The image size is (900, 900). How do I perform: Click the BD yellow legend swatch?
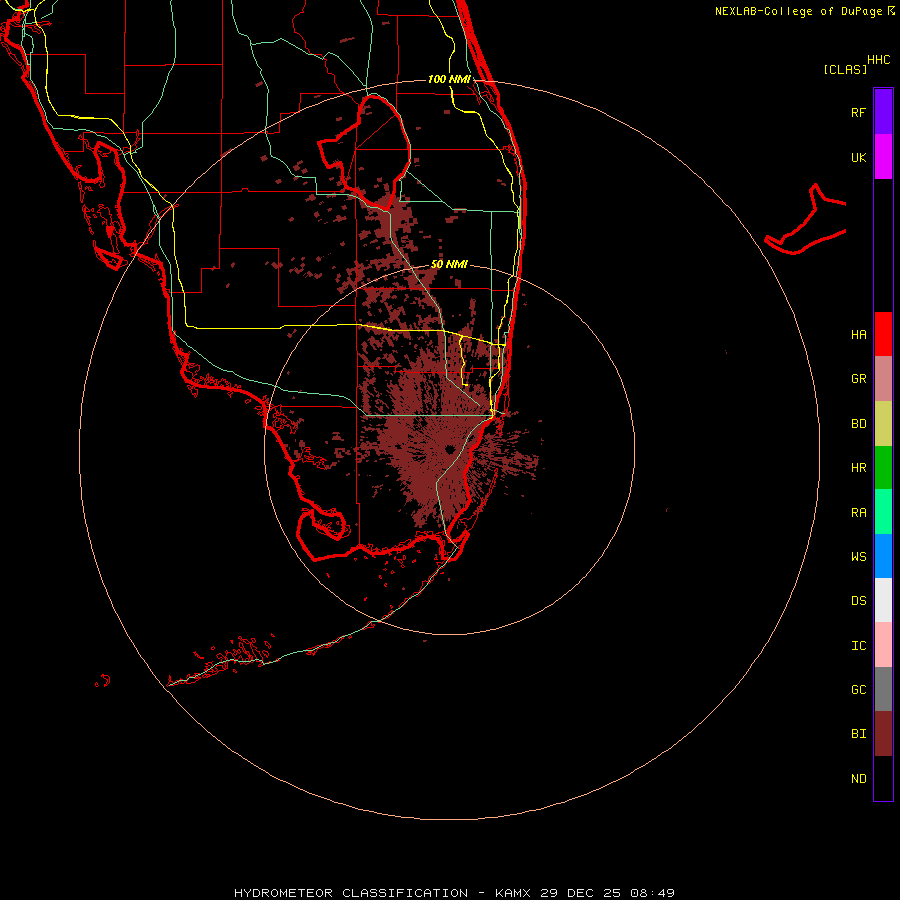click(x=883, y=424)
